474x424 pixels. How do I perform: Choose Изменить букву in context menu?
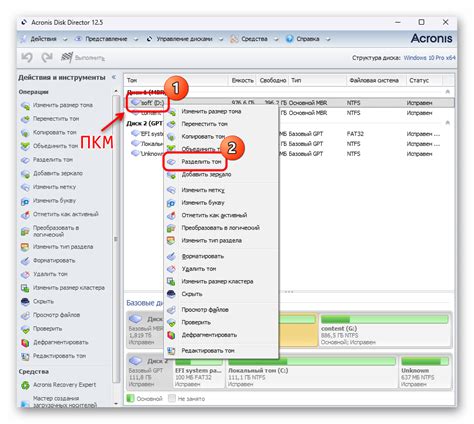click(221, 203)
